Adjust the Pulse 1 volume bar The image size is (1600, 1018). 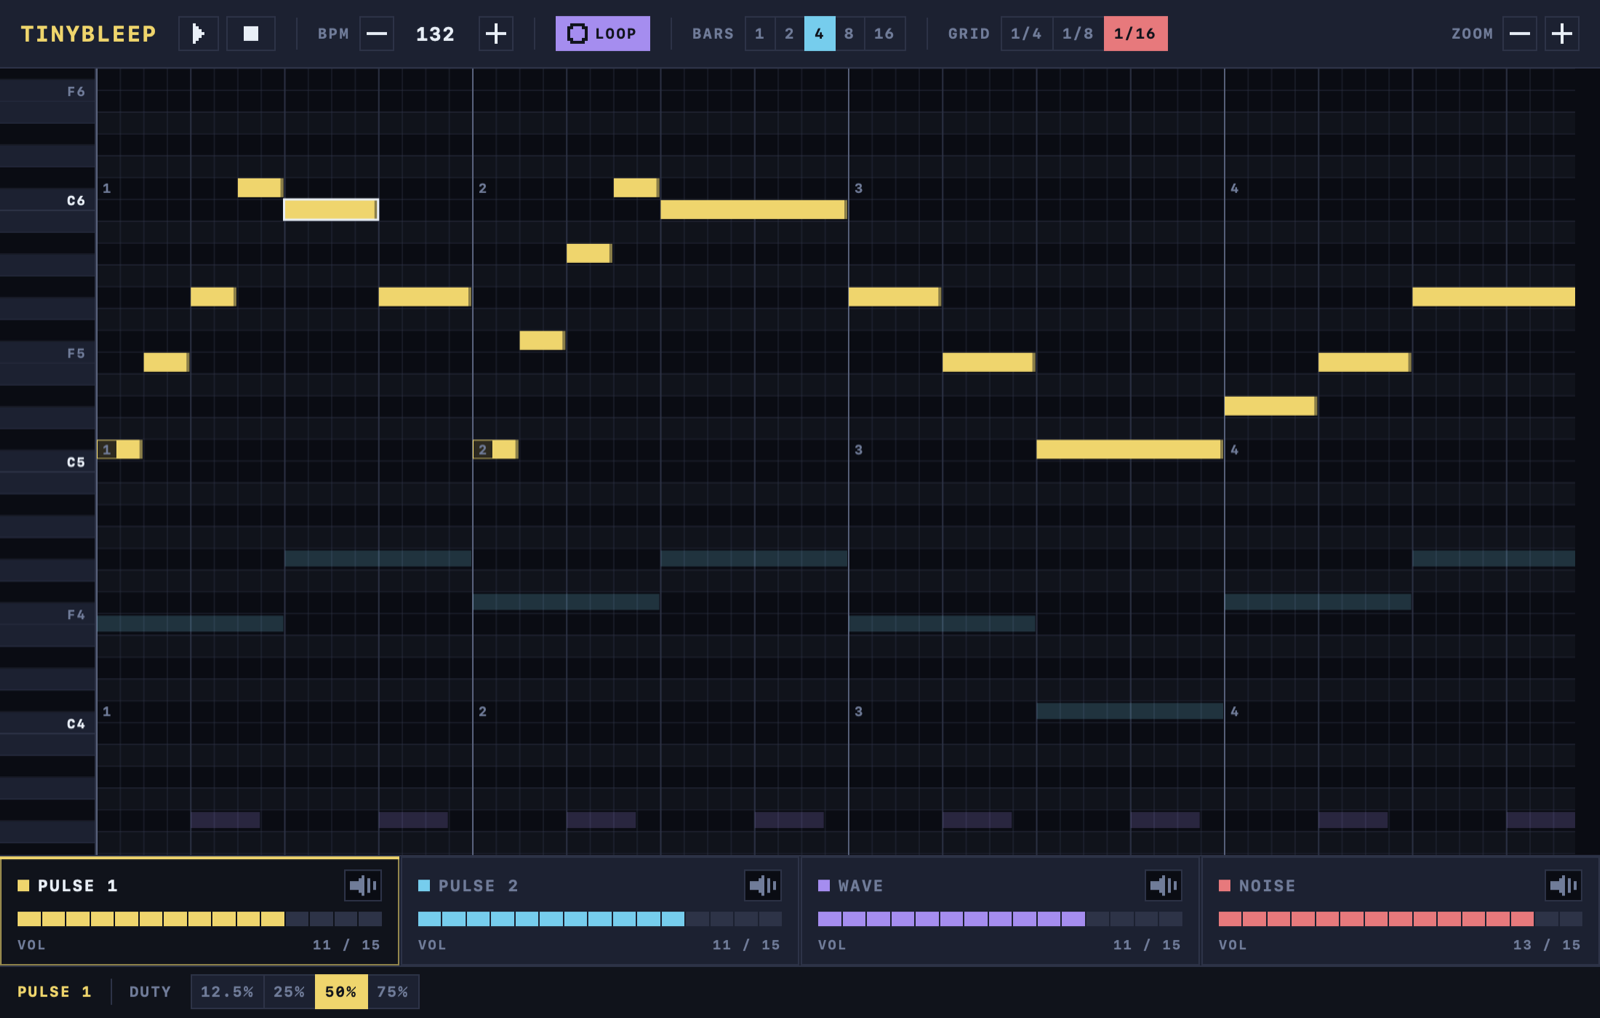[x=199, y=919]
